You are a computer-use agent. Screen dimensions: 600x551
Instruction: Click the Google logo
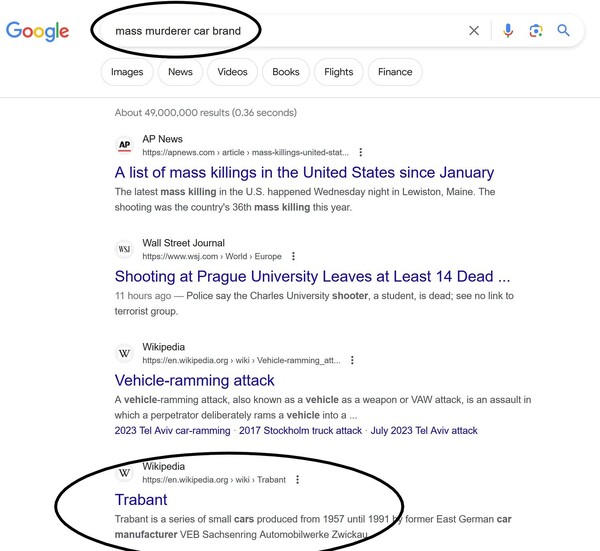[x=37, y=31]
